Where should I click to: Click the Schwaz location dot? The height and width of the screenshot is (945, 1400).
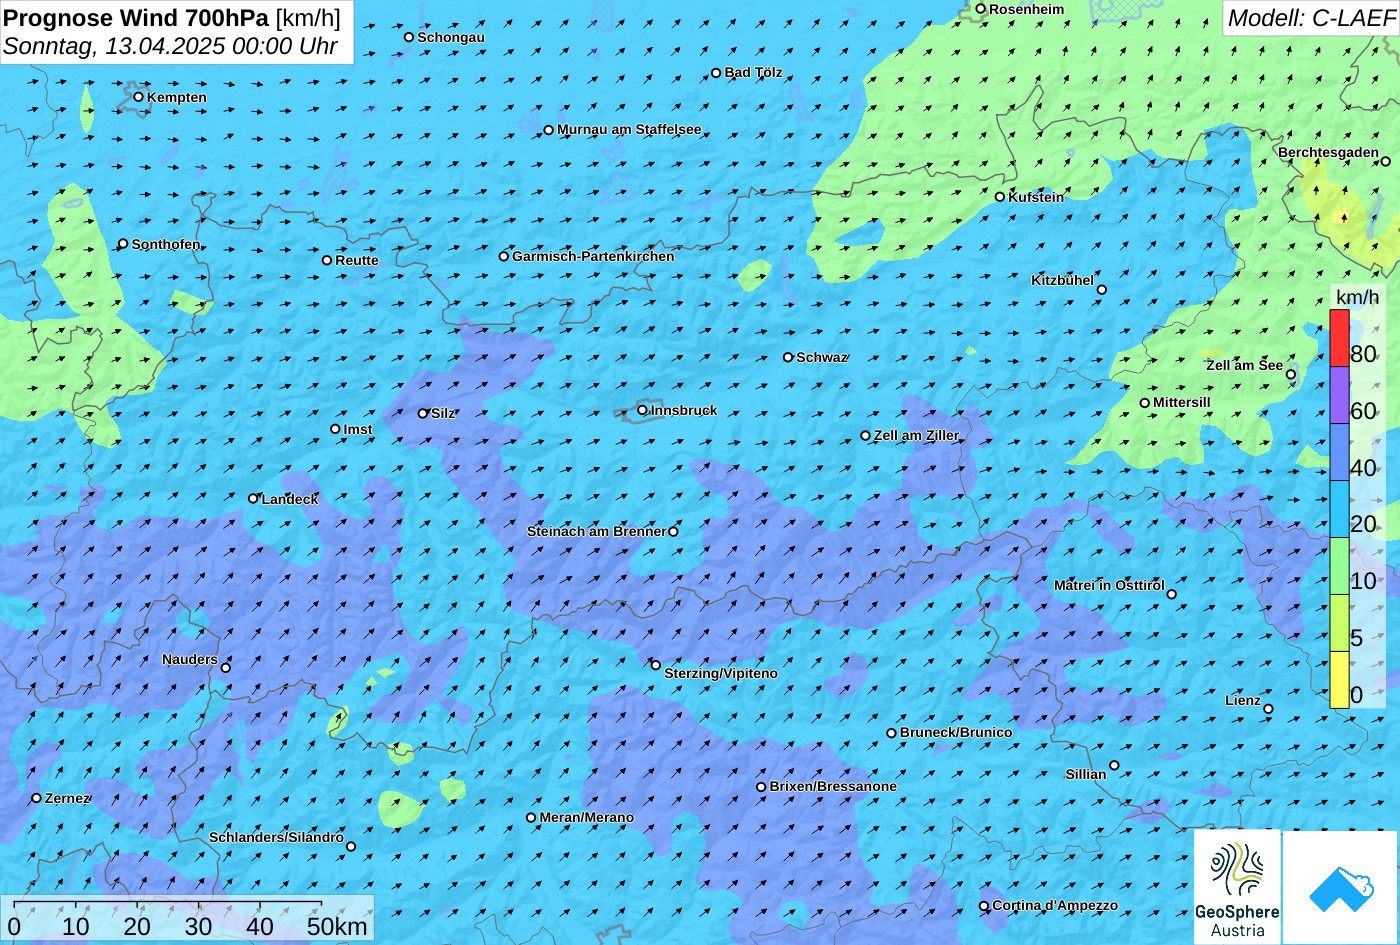pos(788,357)
